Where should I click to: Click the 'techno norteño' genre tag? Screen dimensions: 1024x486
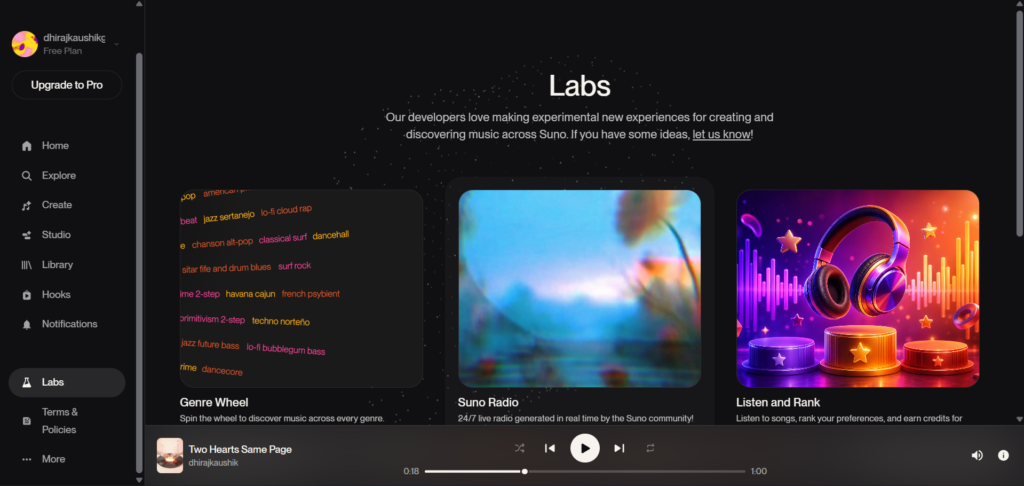pyautogui.click(x=281, y=321)
